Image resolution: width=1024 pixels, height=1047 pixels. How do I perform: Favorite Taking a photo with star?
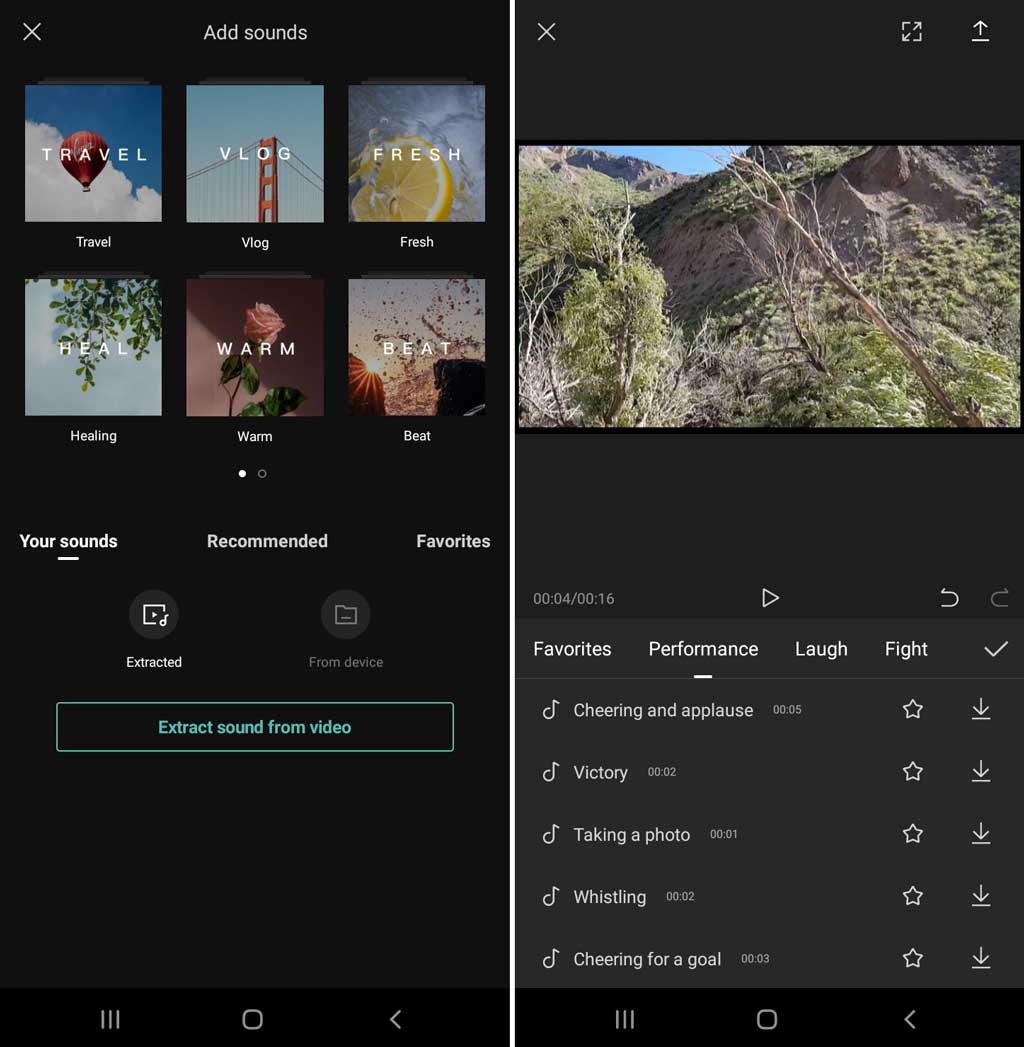[x=913, y=833]
